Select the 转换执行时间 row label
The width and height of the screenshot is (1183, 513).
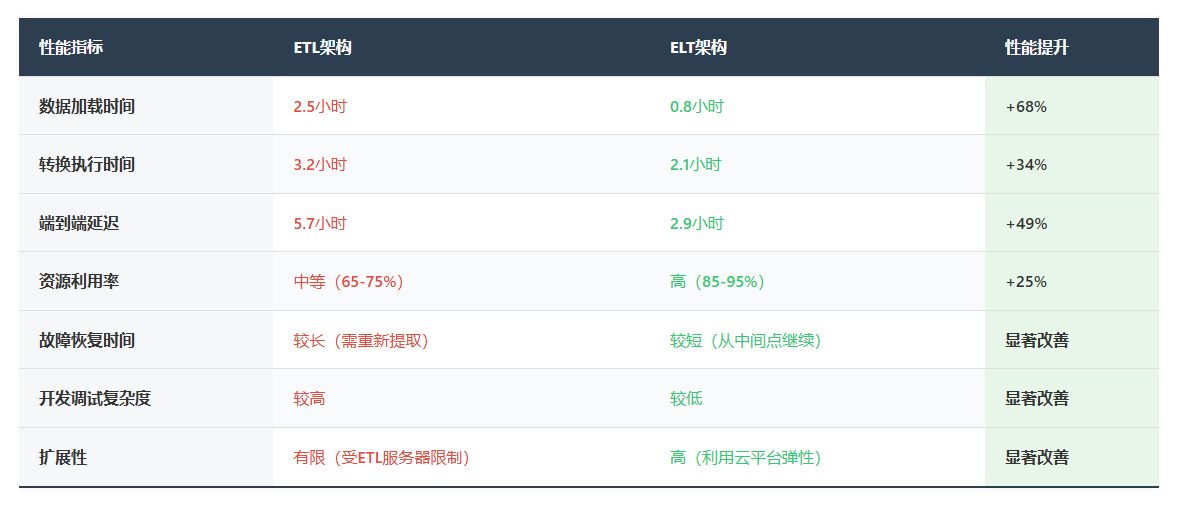[x=87, y=164]
